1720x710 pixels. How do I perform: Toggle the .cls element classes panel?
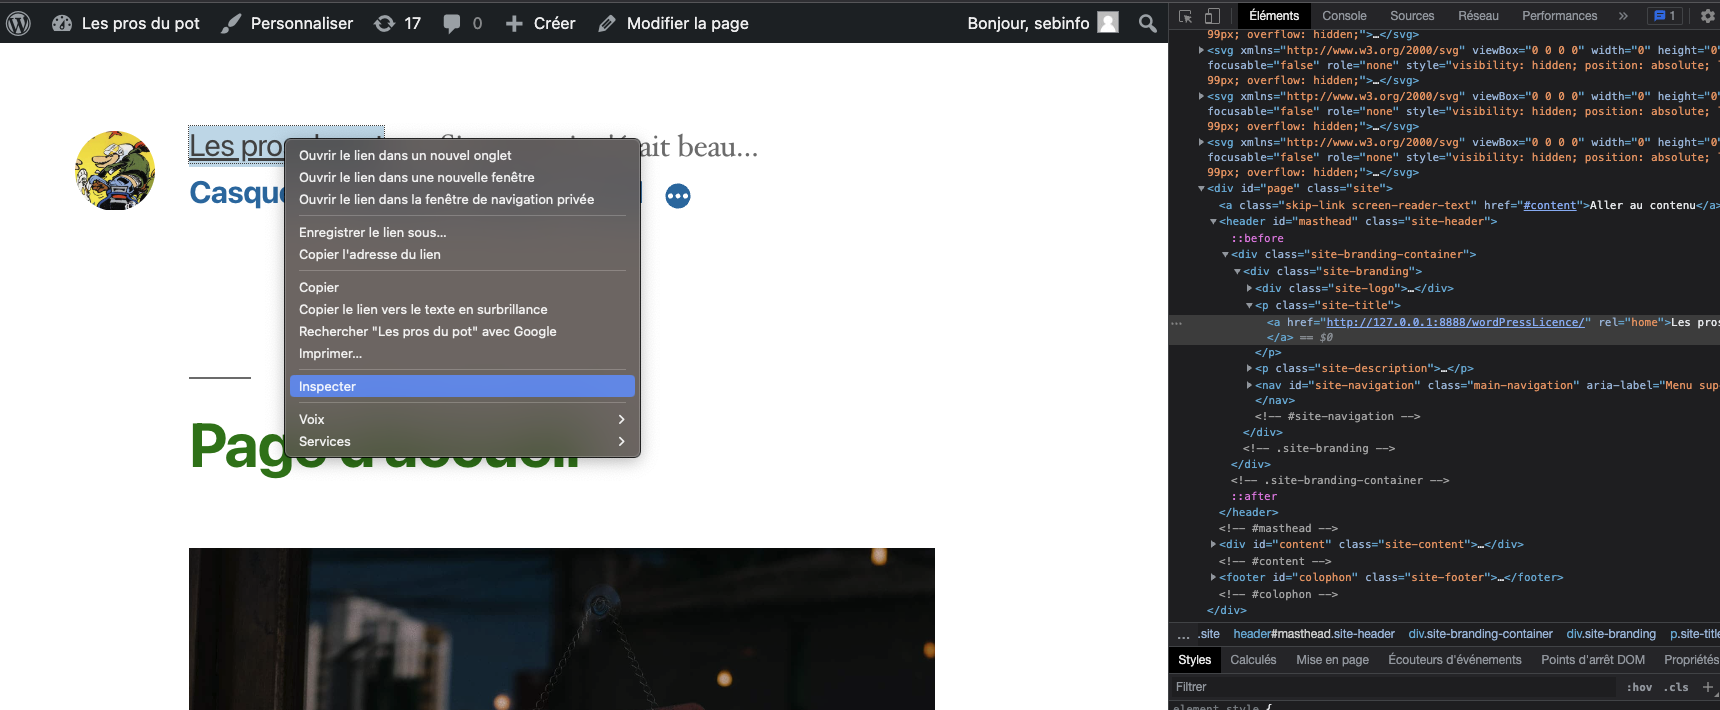pos(1678,687)
